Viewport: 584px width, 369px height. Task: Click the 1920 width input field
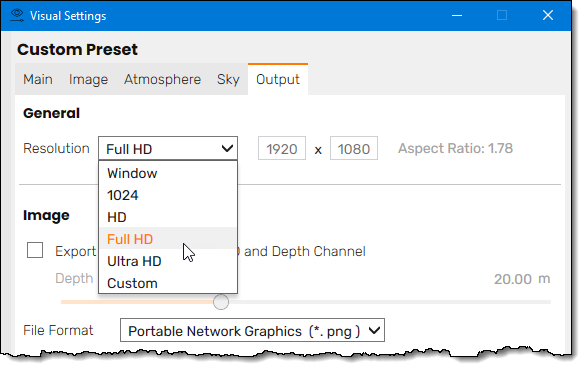point(282,149)
